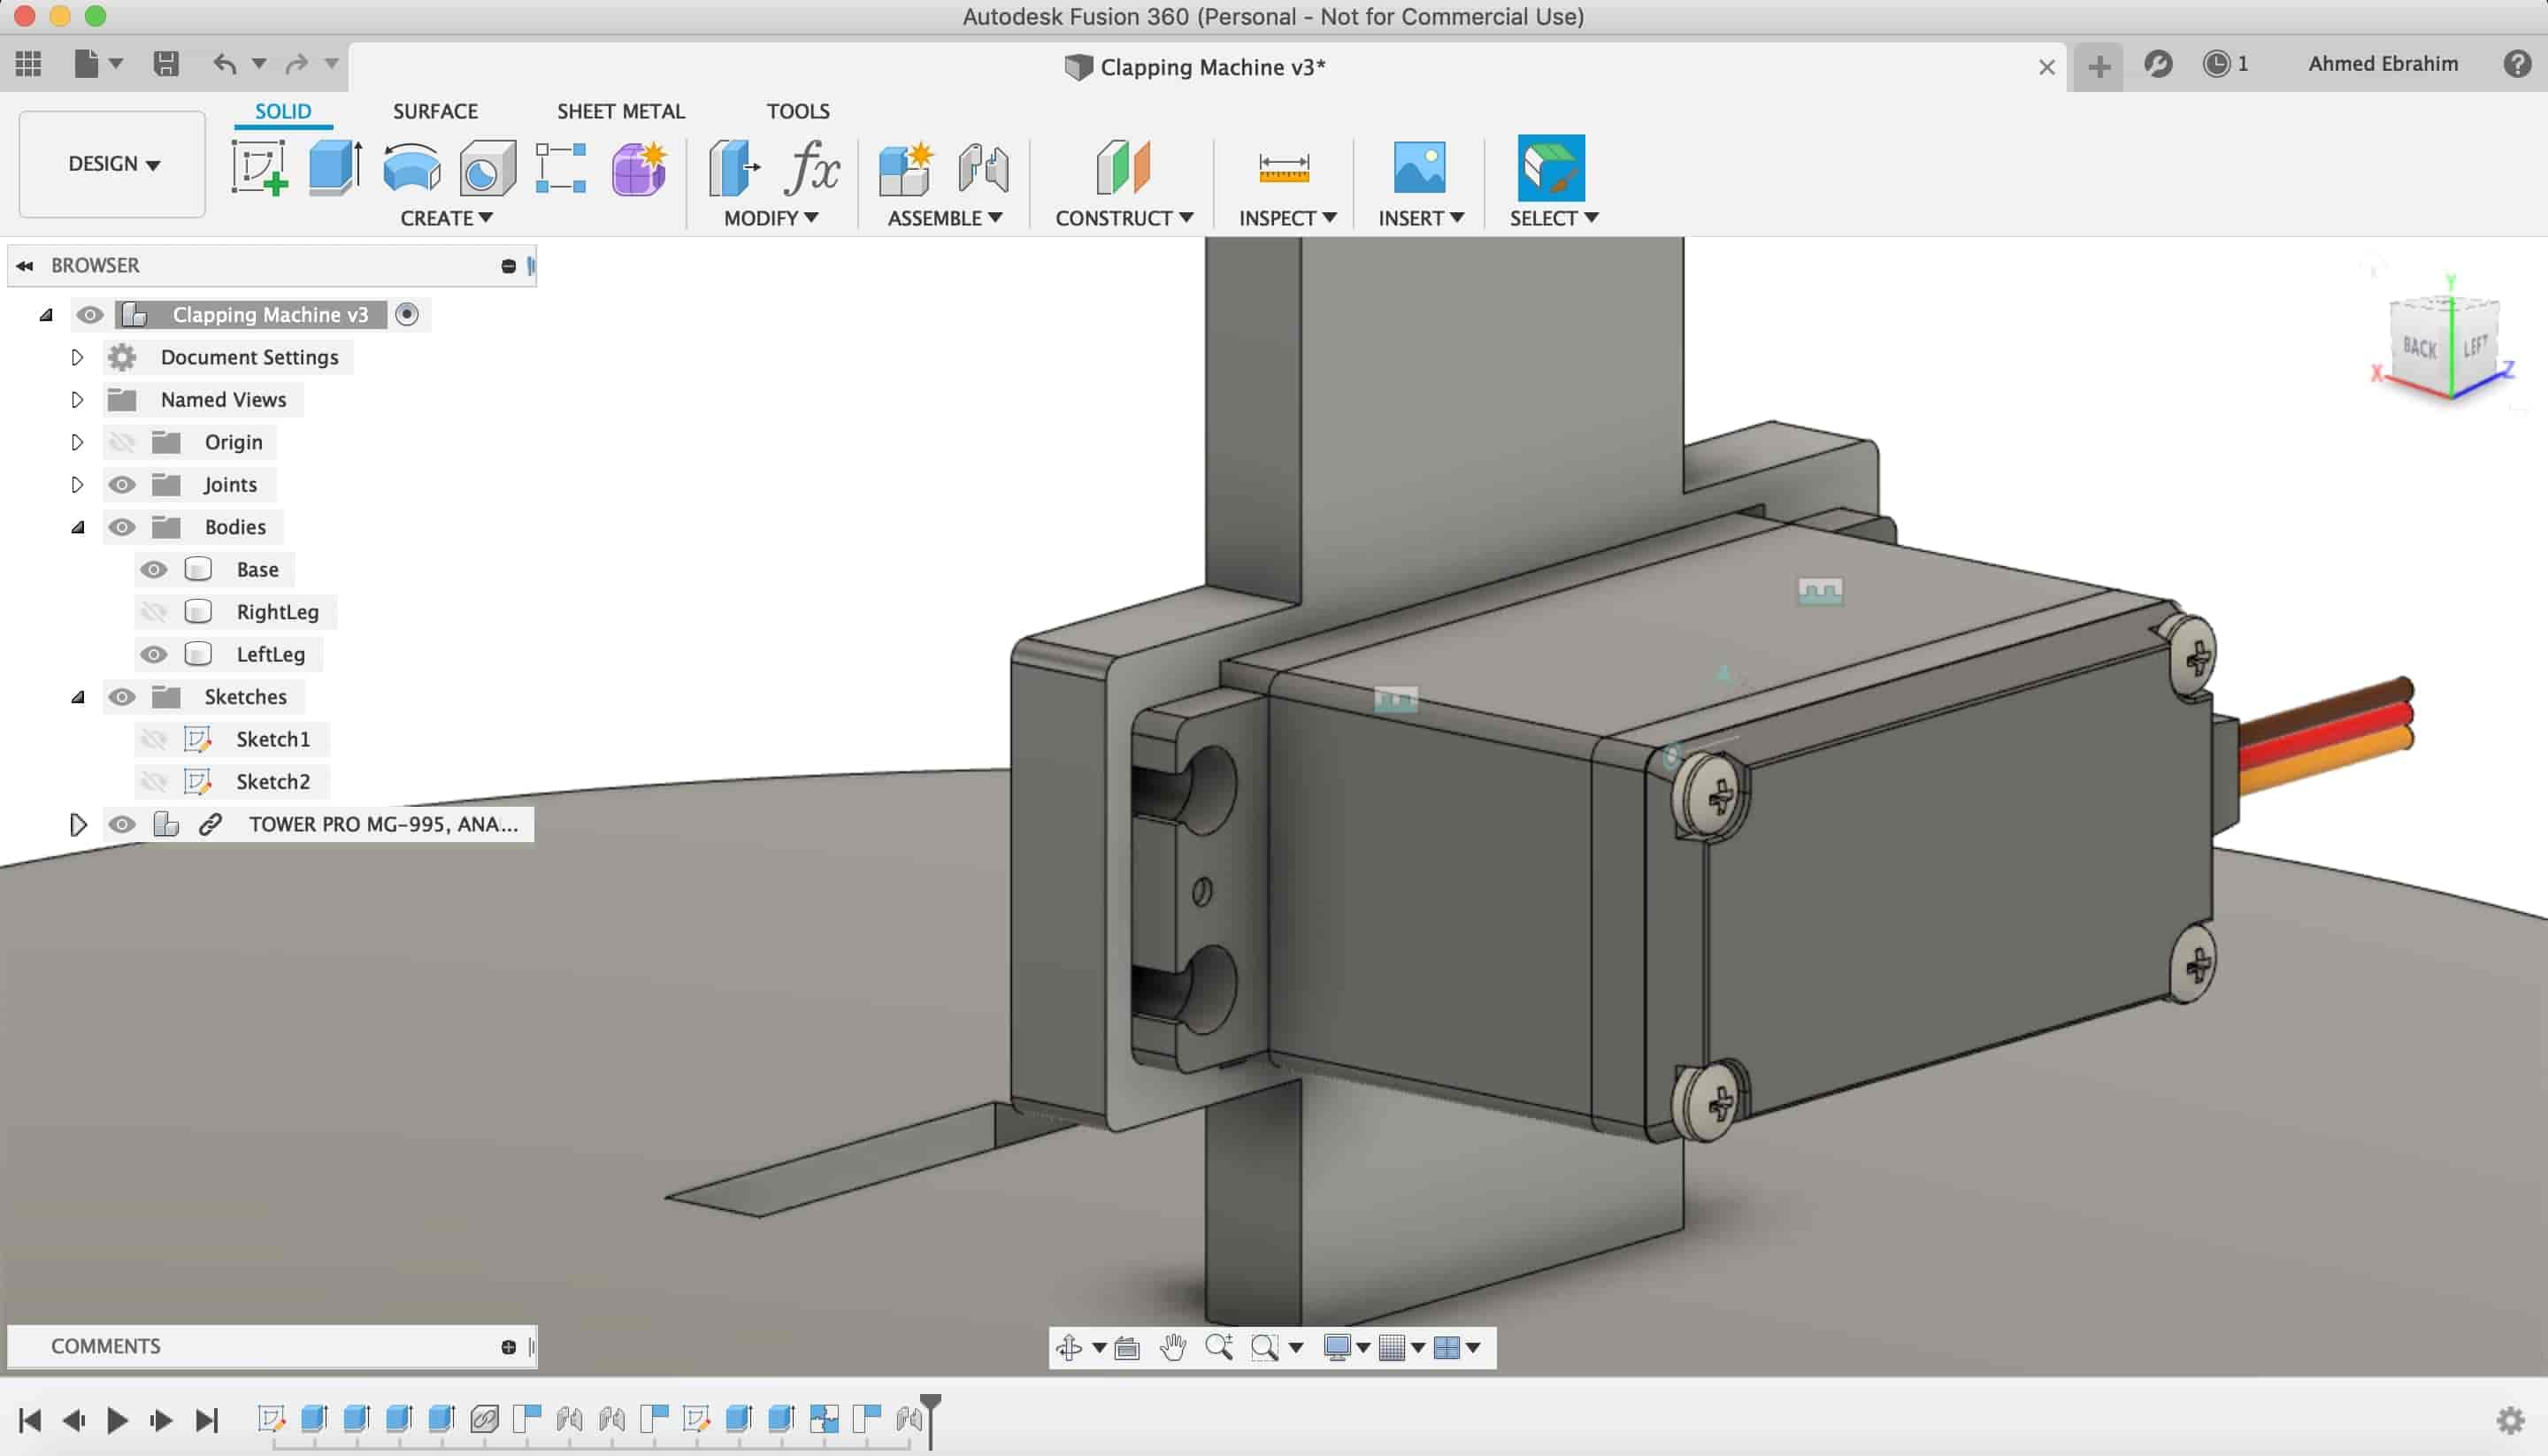Select the Hole tool
The image size is (2548, 1456).
(x=488, y=167)
